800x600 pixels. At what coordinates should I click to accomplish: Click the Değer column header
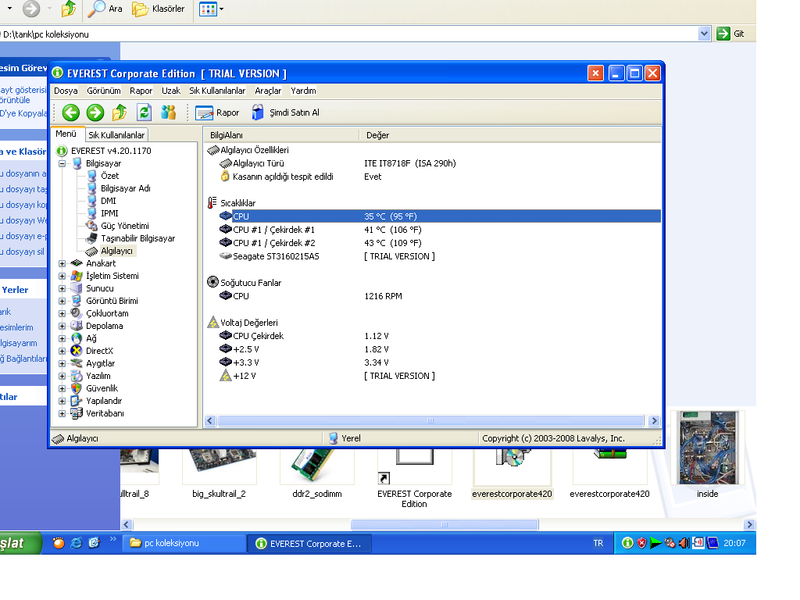coord(378,135)
